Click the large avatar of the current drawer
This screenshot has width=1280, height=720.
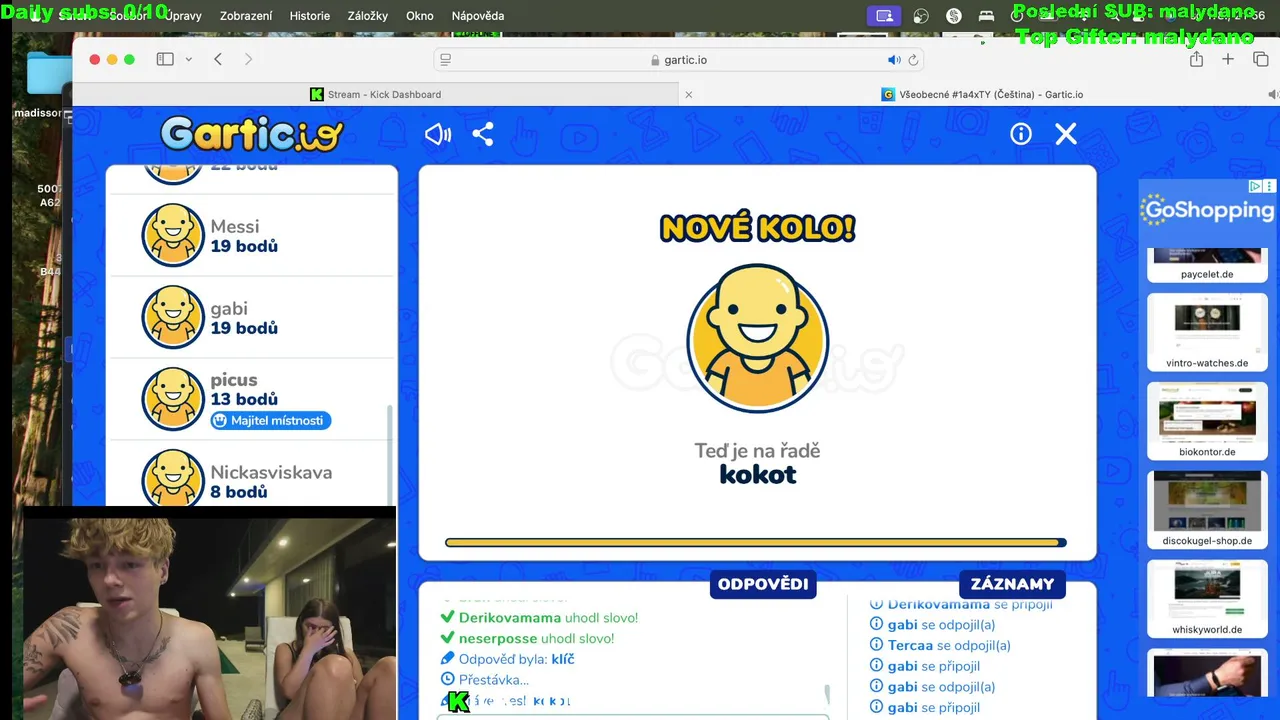[758, 339]
